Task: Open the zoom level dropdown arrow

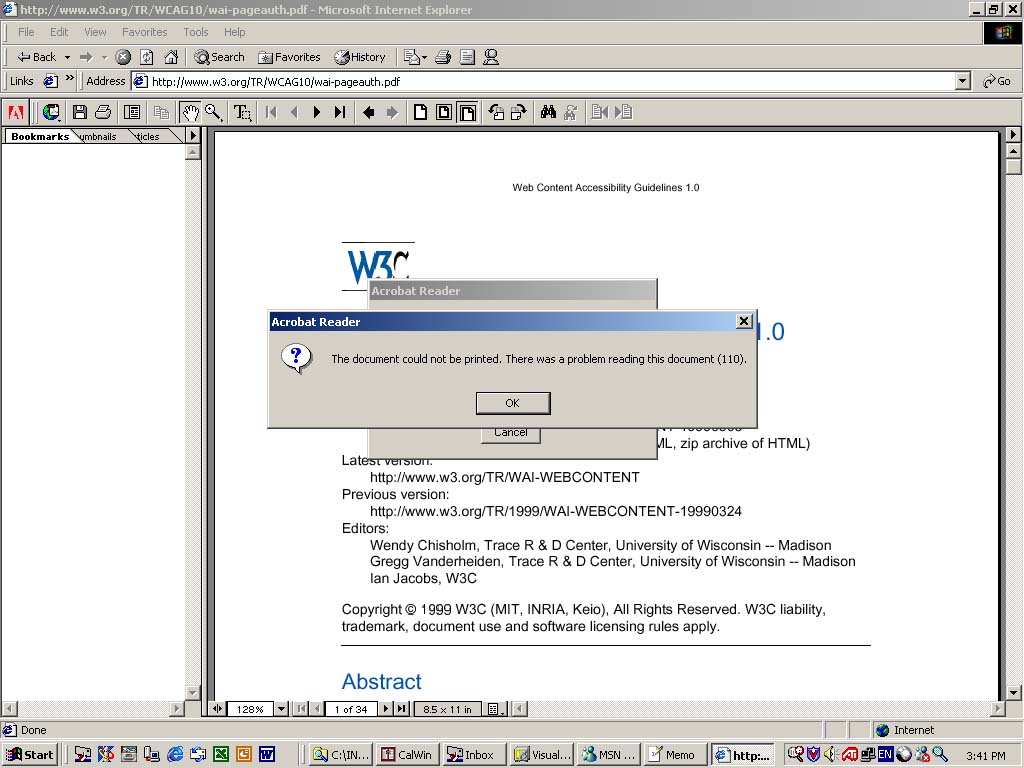Action: coord(281,709)
